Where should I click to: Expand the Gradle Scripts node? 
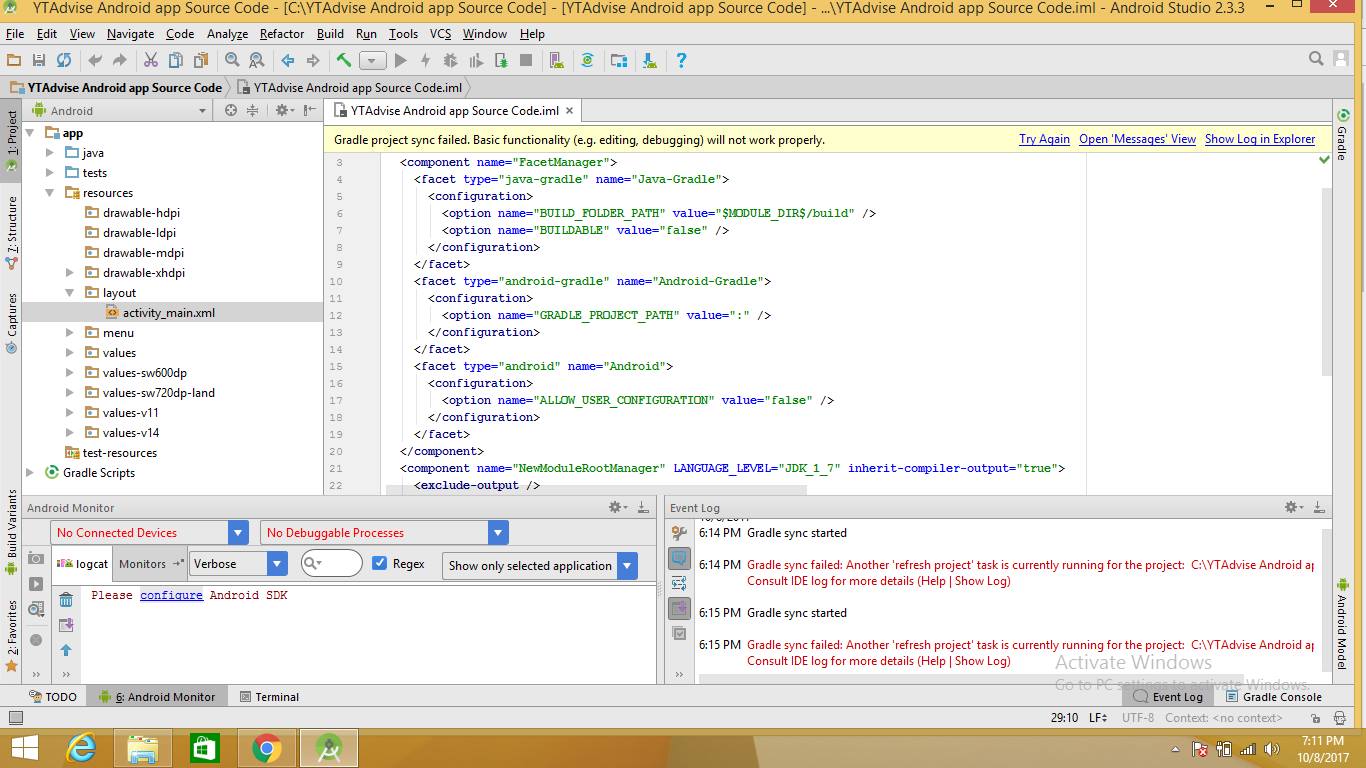30,473
